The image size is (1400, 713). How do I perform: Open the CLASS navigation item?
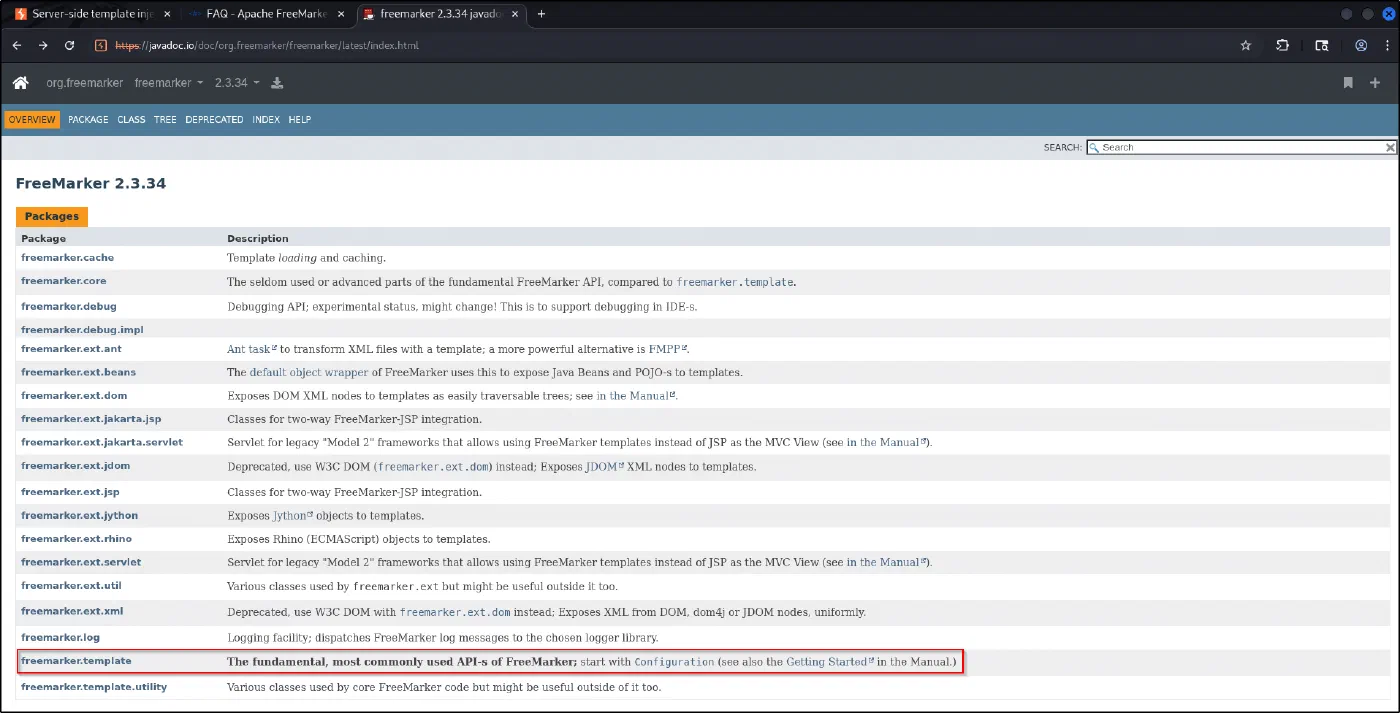[x=131, y=119]
